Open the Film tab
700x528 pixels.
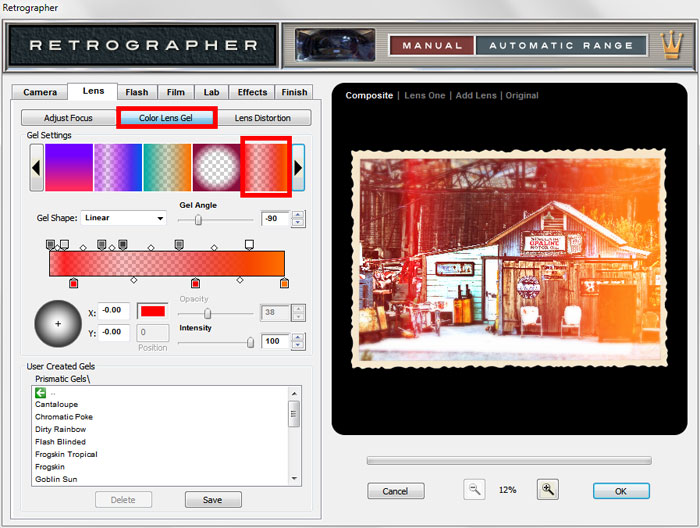pos(175,92)
